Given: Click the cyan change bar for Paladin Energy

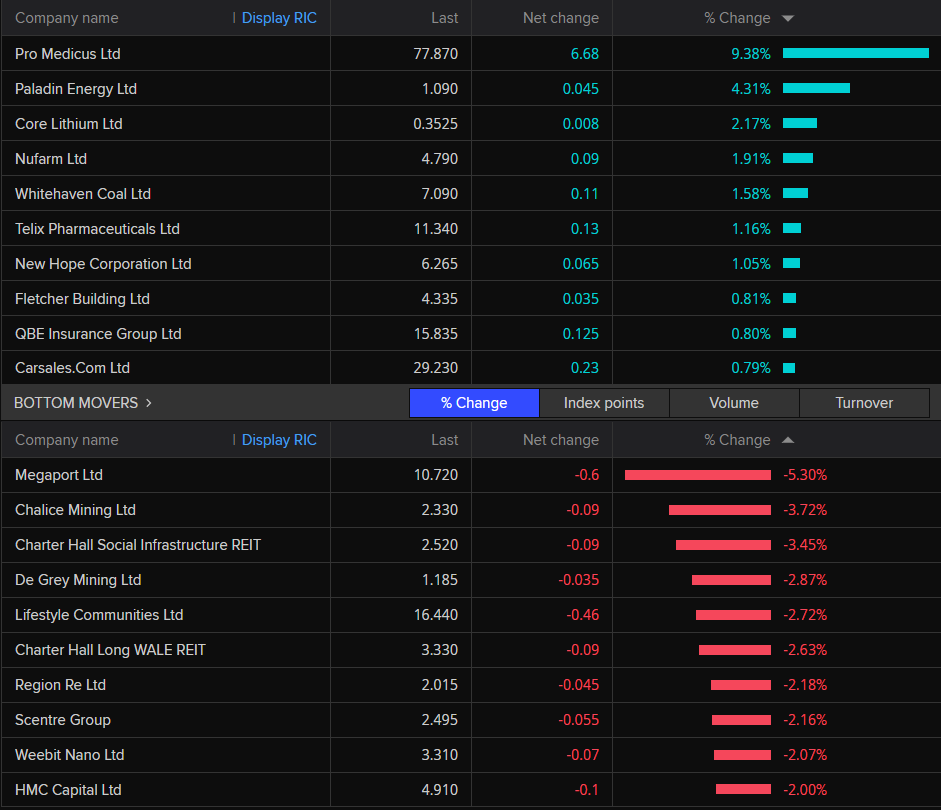Looking at the screenshot, I should [x=816, y=88].
